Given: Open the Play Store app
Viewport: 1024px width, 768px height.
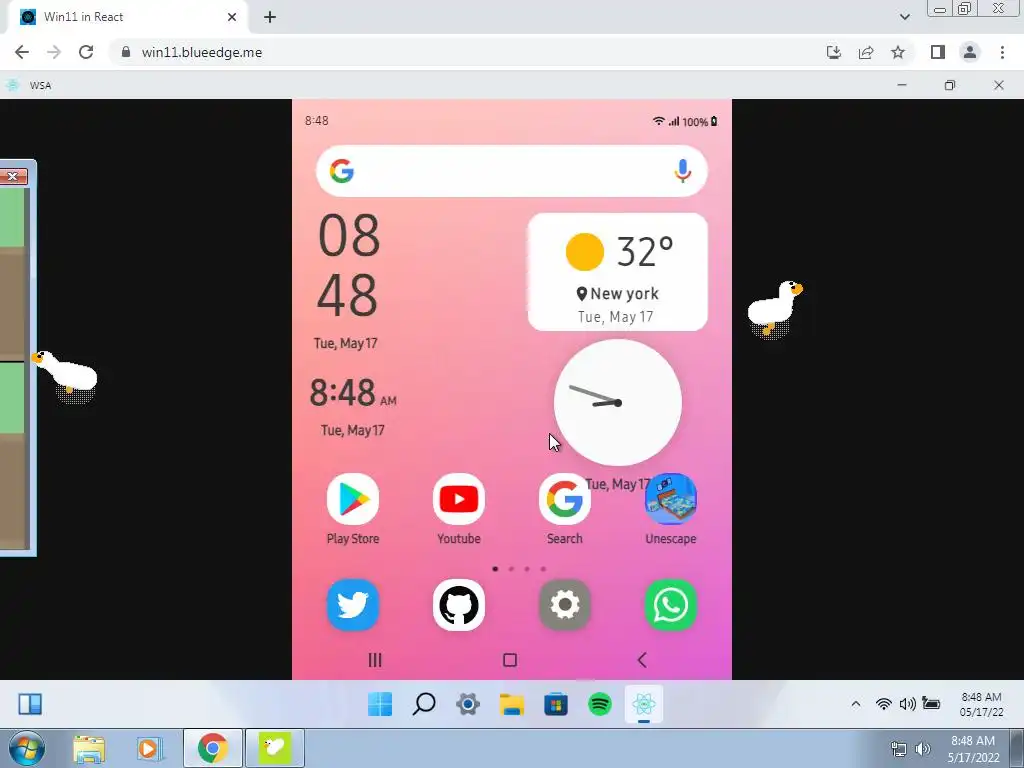Looking at the screenshot, I should [x=353, y=499].
